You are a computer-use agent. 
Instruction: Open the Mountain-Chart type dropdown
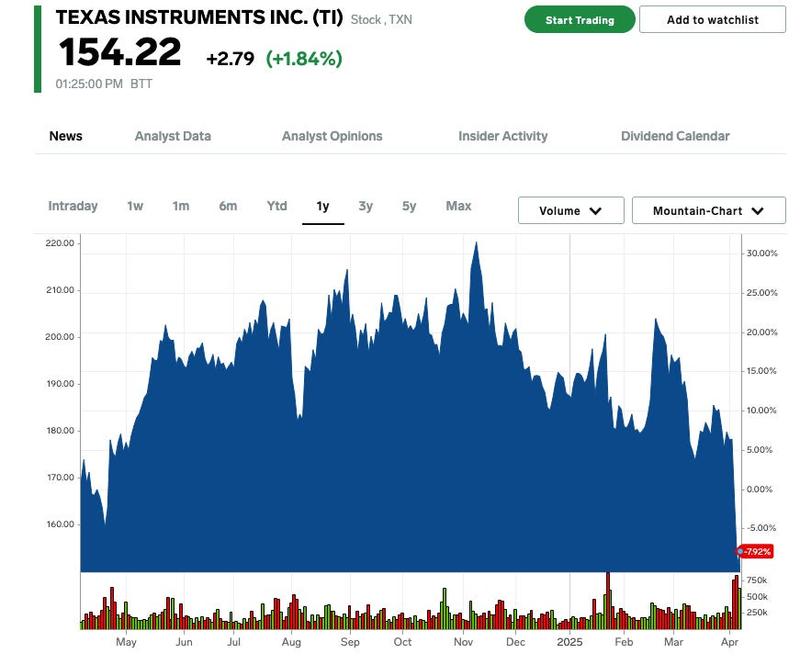coord(708,211)
